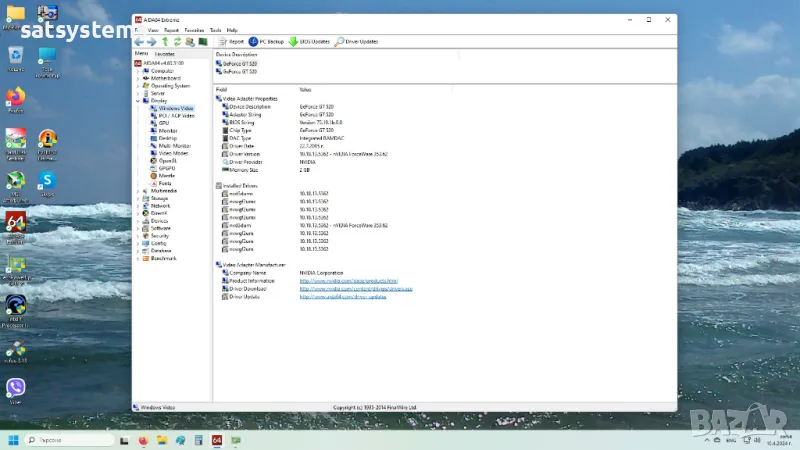Click the Back navigation arrow in toolbar
The width and height of the screenshot is (800, 450).
pos(140,42)
